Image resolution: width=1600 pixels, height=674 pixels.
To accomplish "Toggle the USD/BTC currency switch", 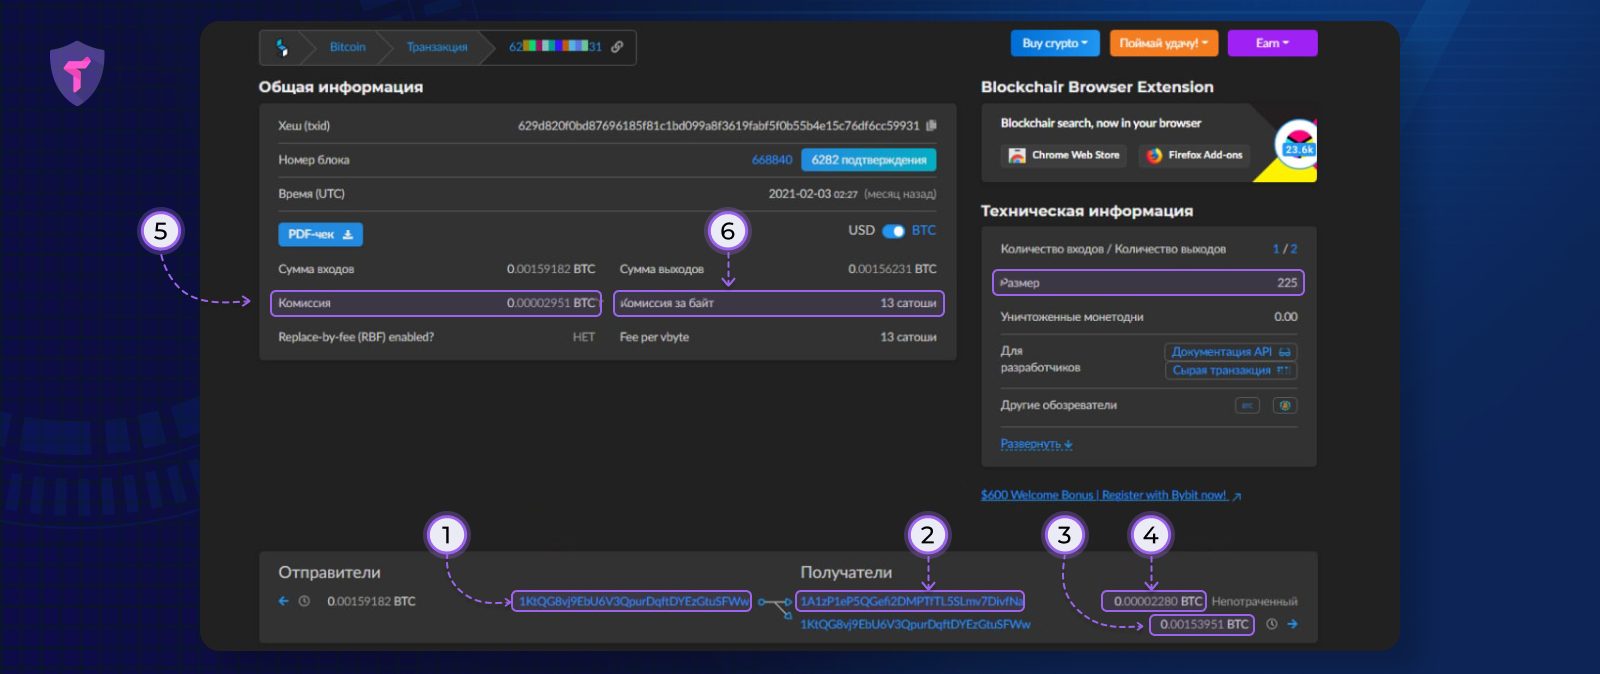I will (893, 231).
